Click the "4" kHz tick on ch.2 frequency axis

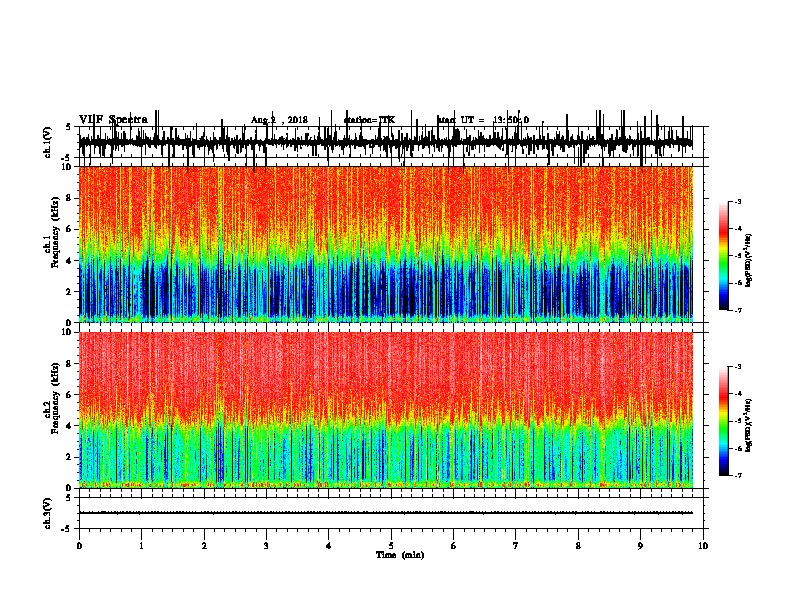click(69, 426)
